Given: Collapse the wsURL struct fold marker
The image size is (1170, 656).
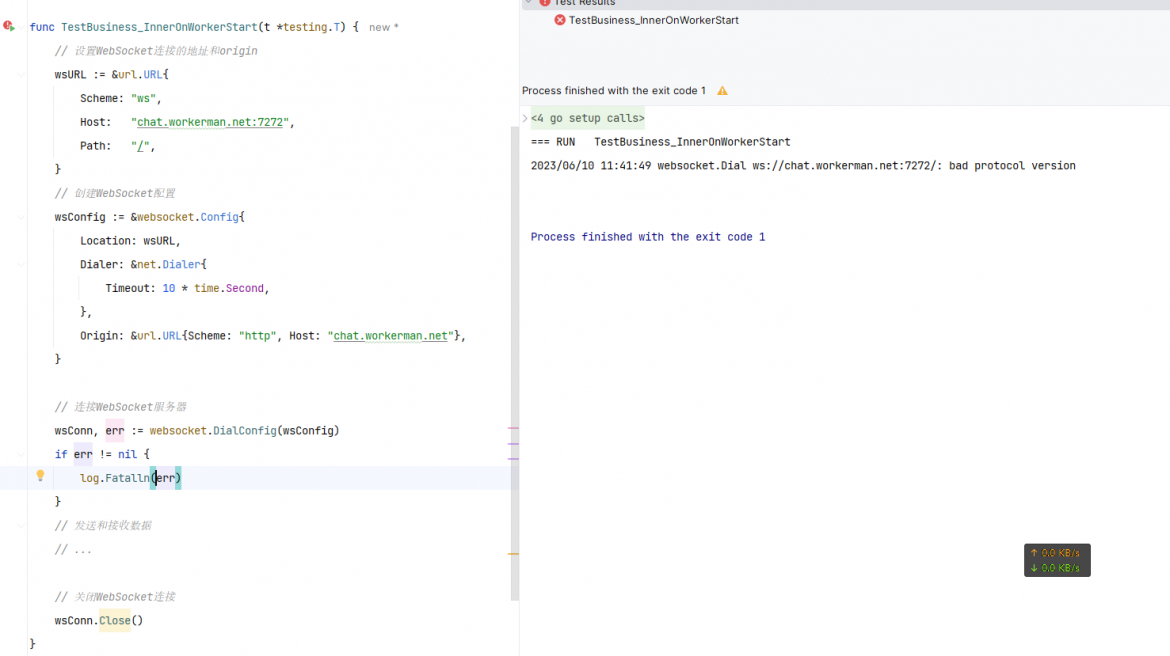Looking at the screenshot, I should 21,75.
